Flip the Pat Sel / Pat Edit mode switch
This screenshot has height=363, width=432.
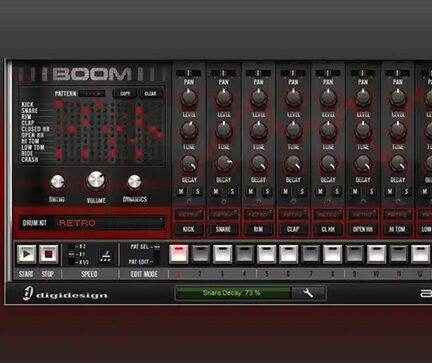(156, 254)
